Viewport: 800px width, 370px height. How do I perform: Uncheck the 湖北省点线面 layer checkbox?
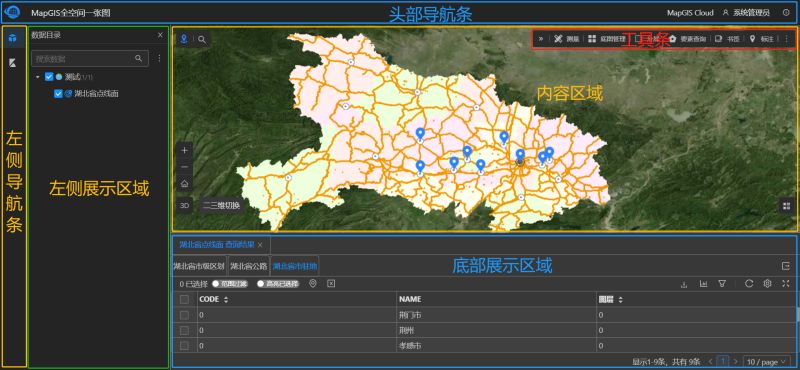(58, 94)
